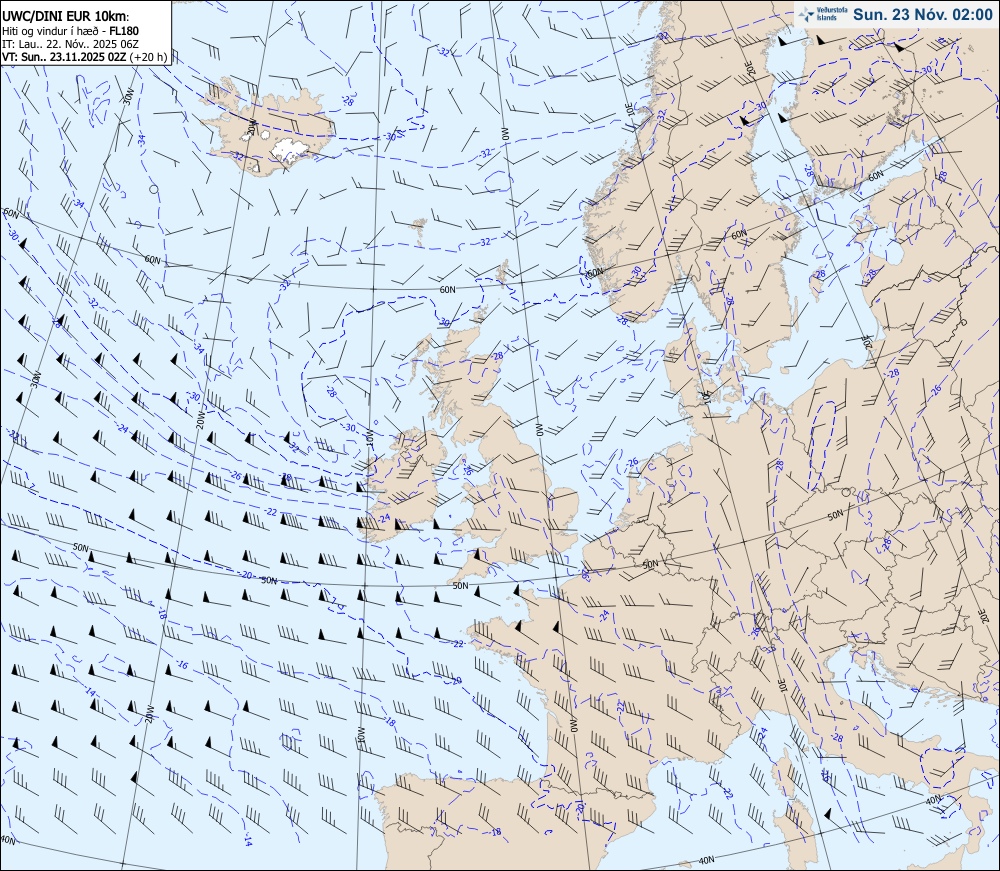Image resolution: width=1000 pixels, height=871 pixels.
Task: Click the 'Sun. 23 Nóv. 02:00' timestamp
Action: [x=923, y=15]
